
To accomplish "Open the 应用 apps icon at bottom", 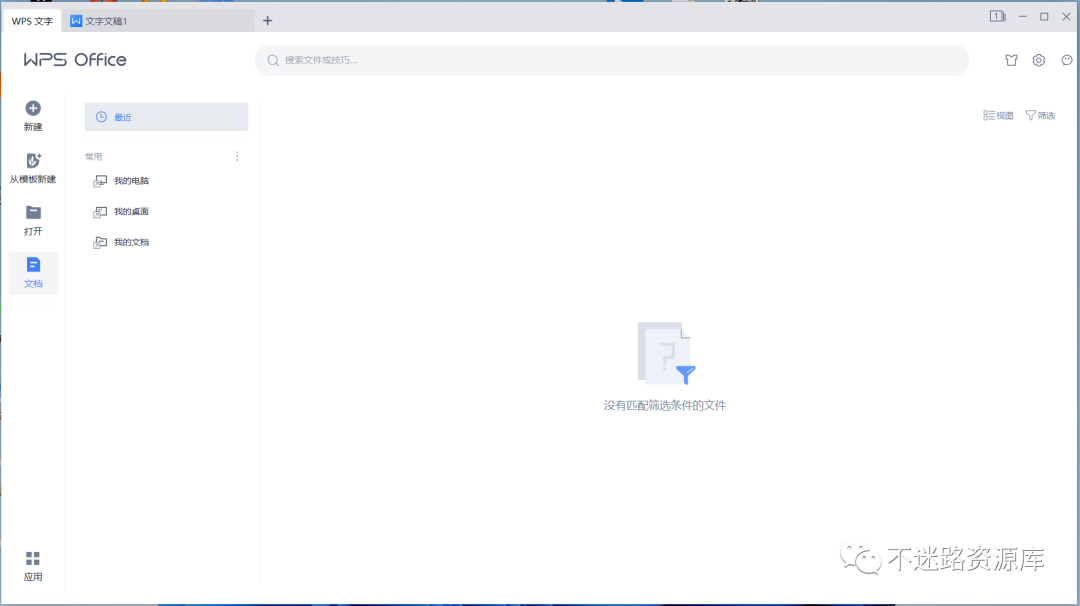I will (x=33, y=563).
